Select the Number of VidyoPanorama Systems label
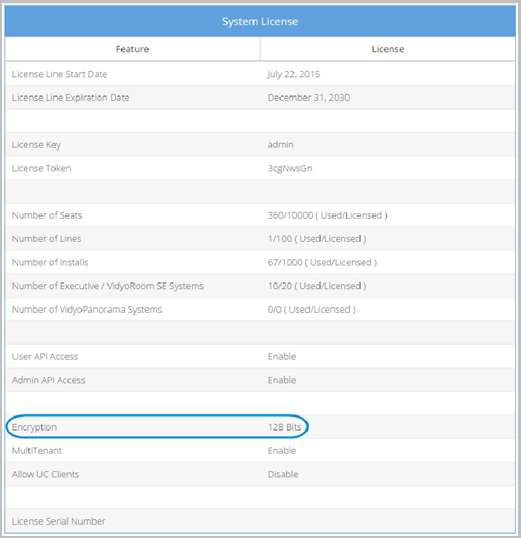The width and height of the screenshot is (521, 538). pos(87,309)
